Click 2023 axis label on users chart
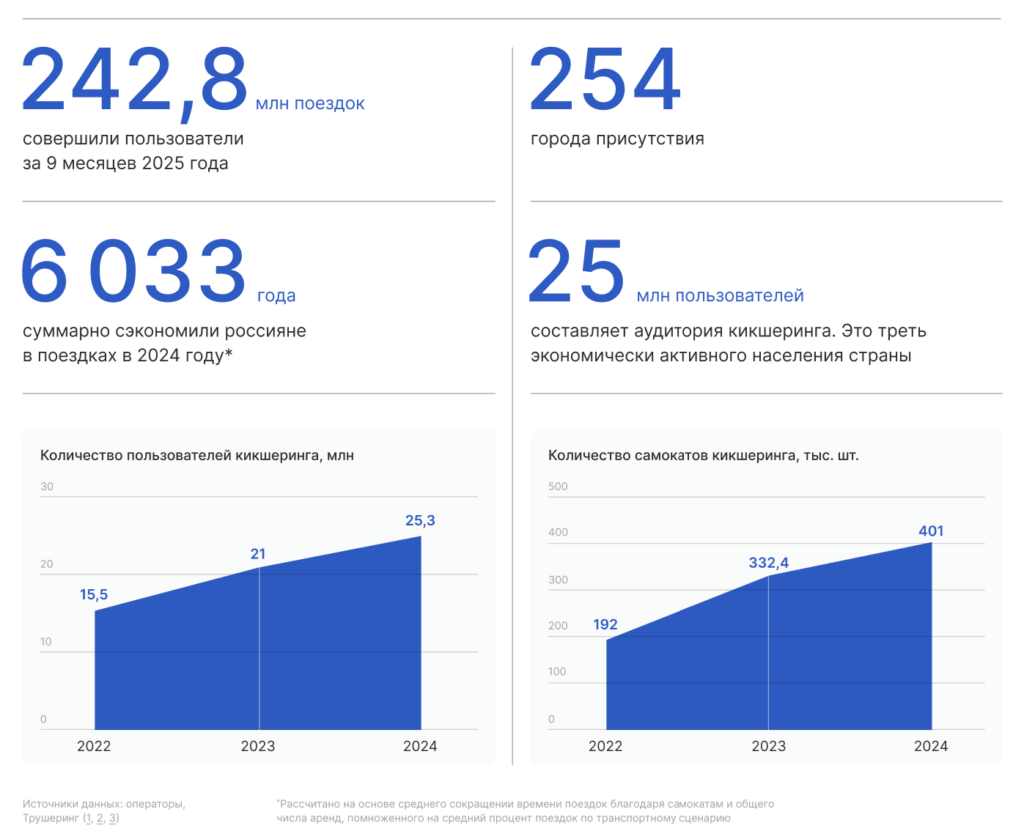 click(x=258, y=746)
